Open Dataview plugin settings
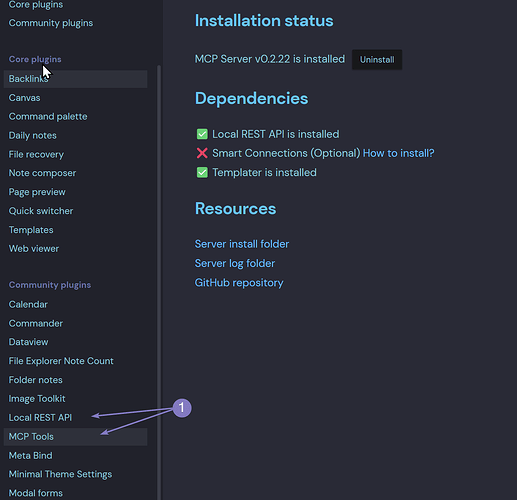This screenshot has height=500, width=517. coord(75,342)
